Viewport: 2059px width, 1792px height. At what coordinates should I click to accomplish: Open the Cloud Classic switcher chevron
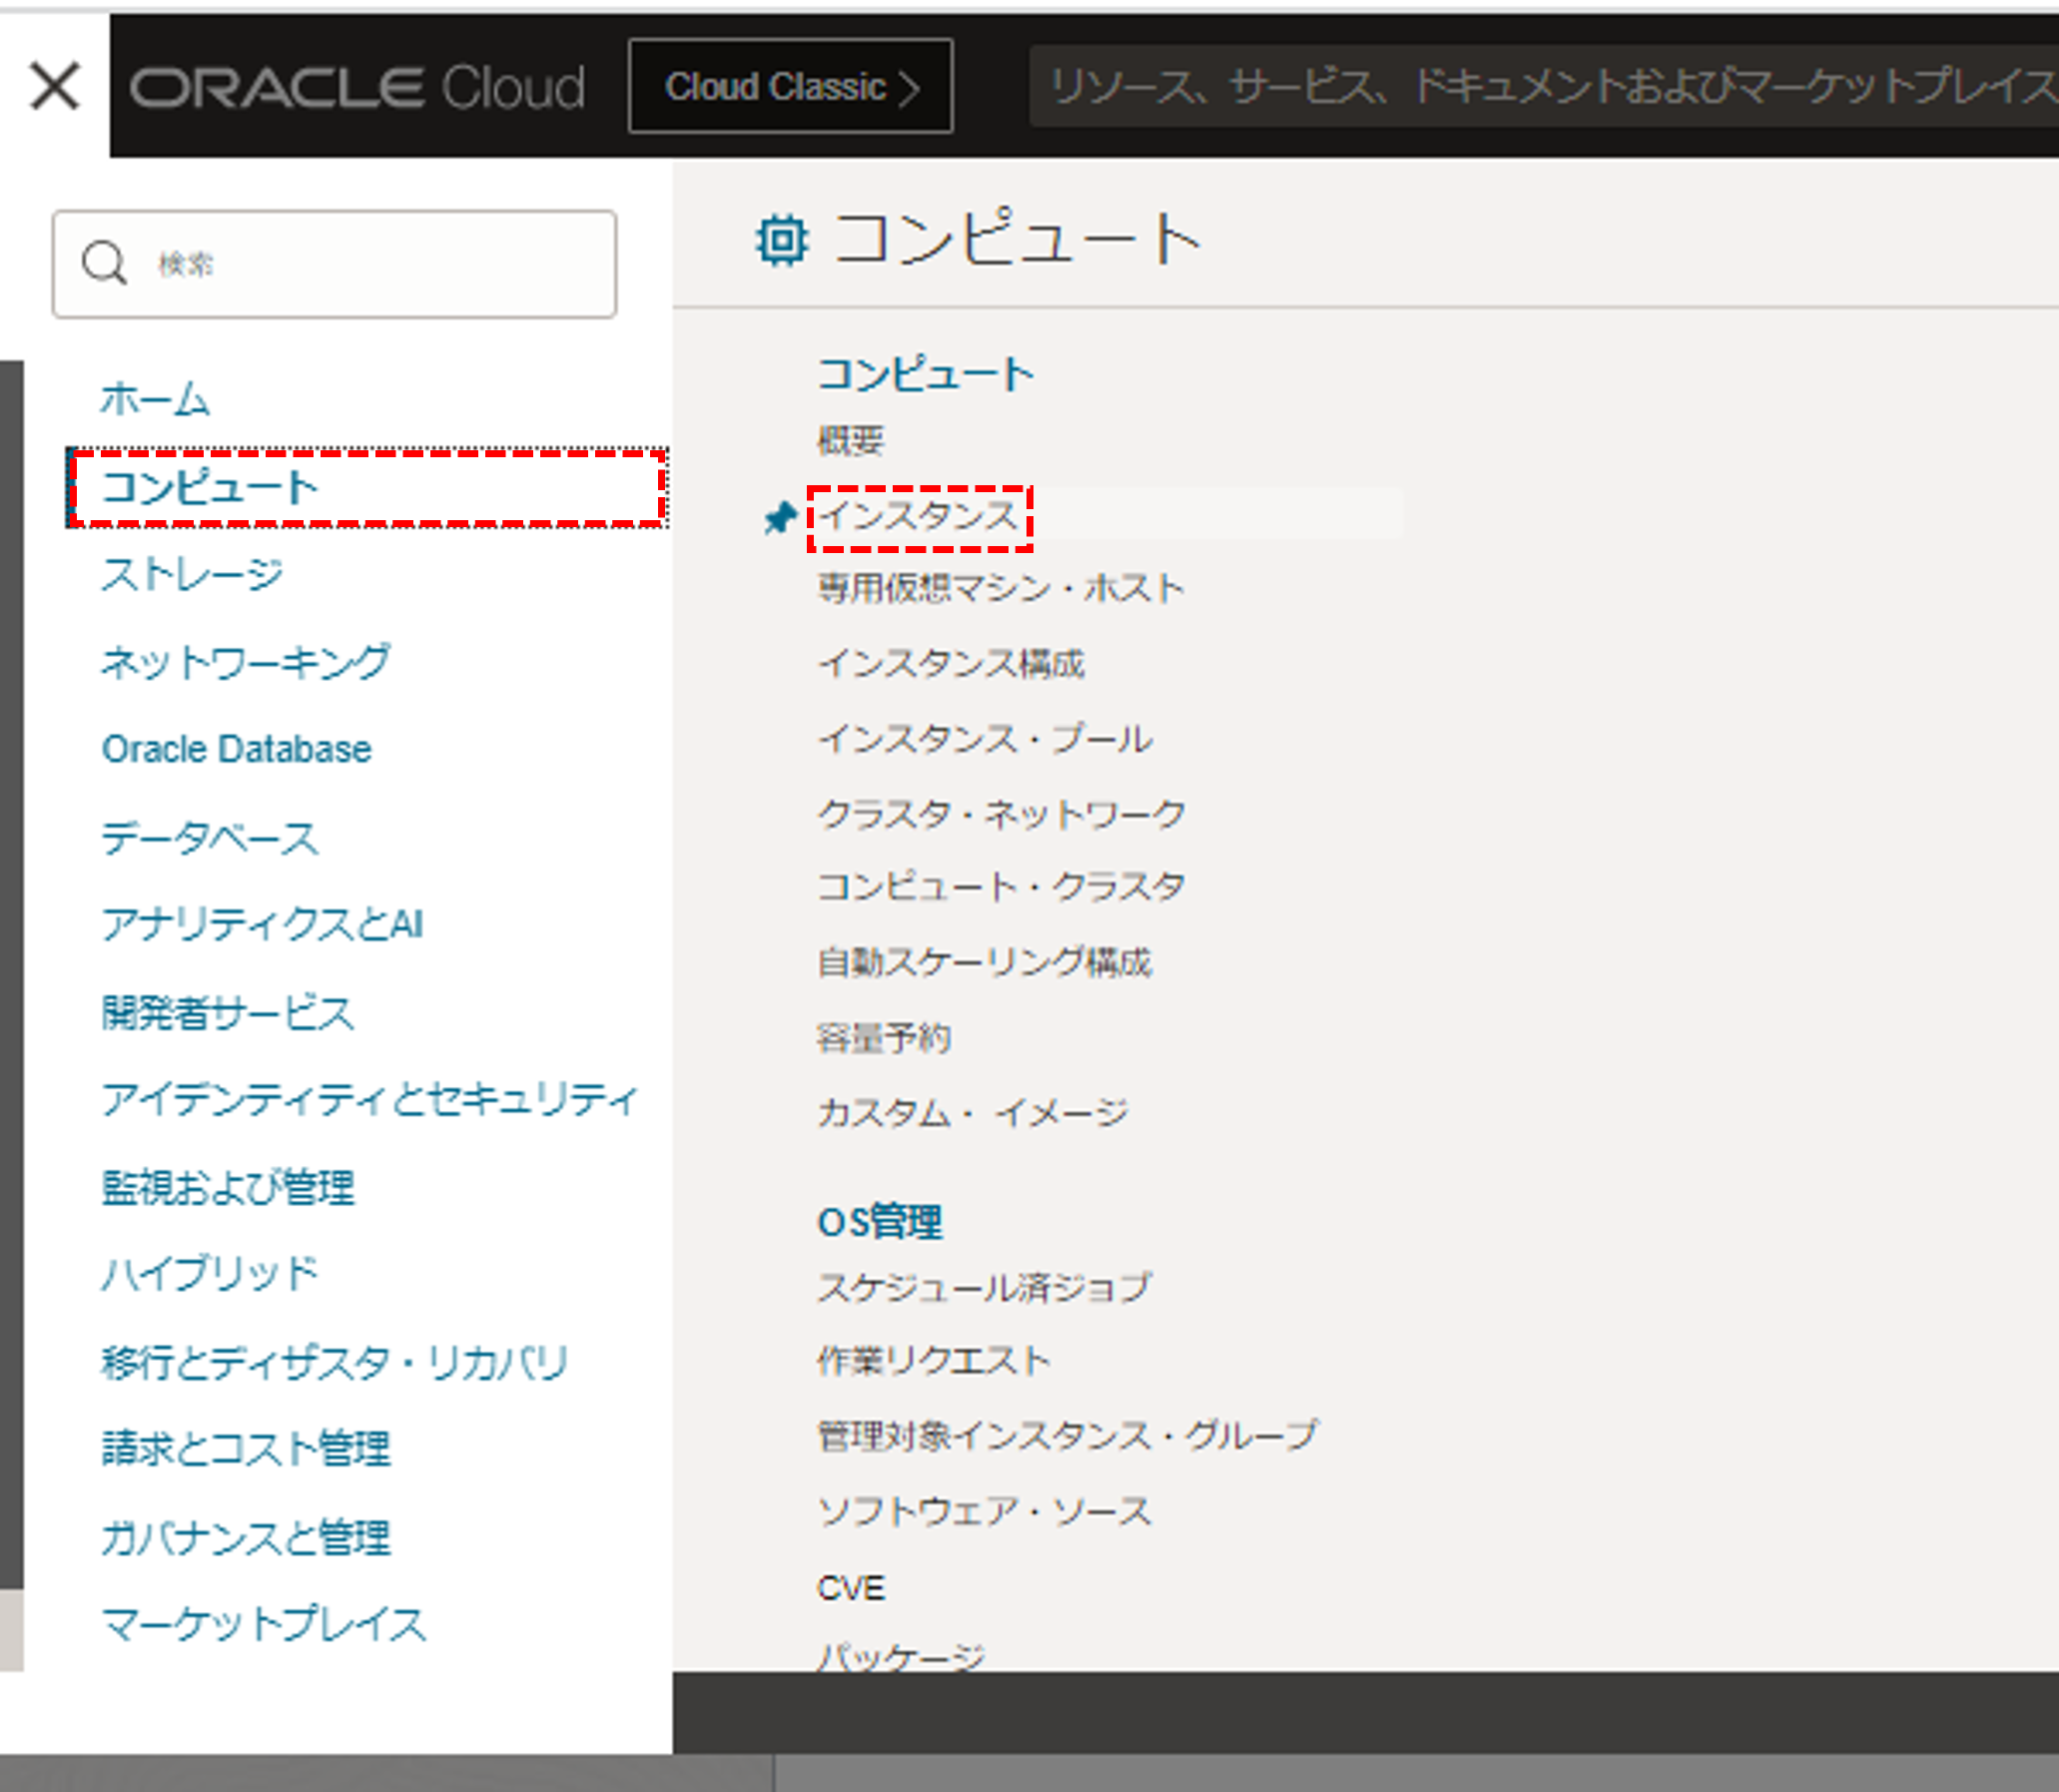pyautogui.click(x=912, y=88)
